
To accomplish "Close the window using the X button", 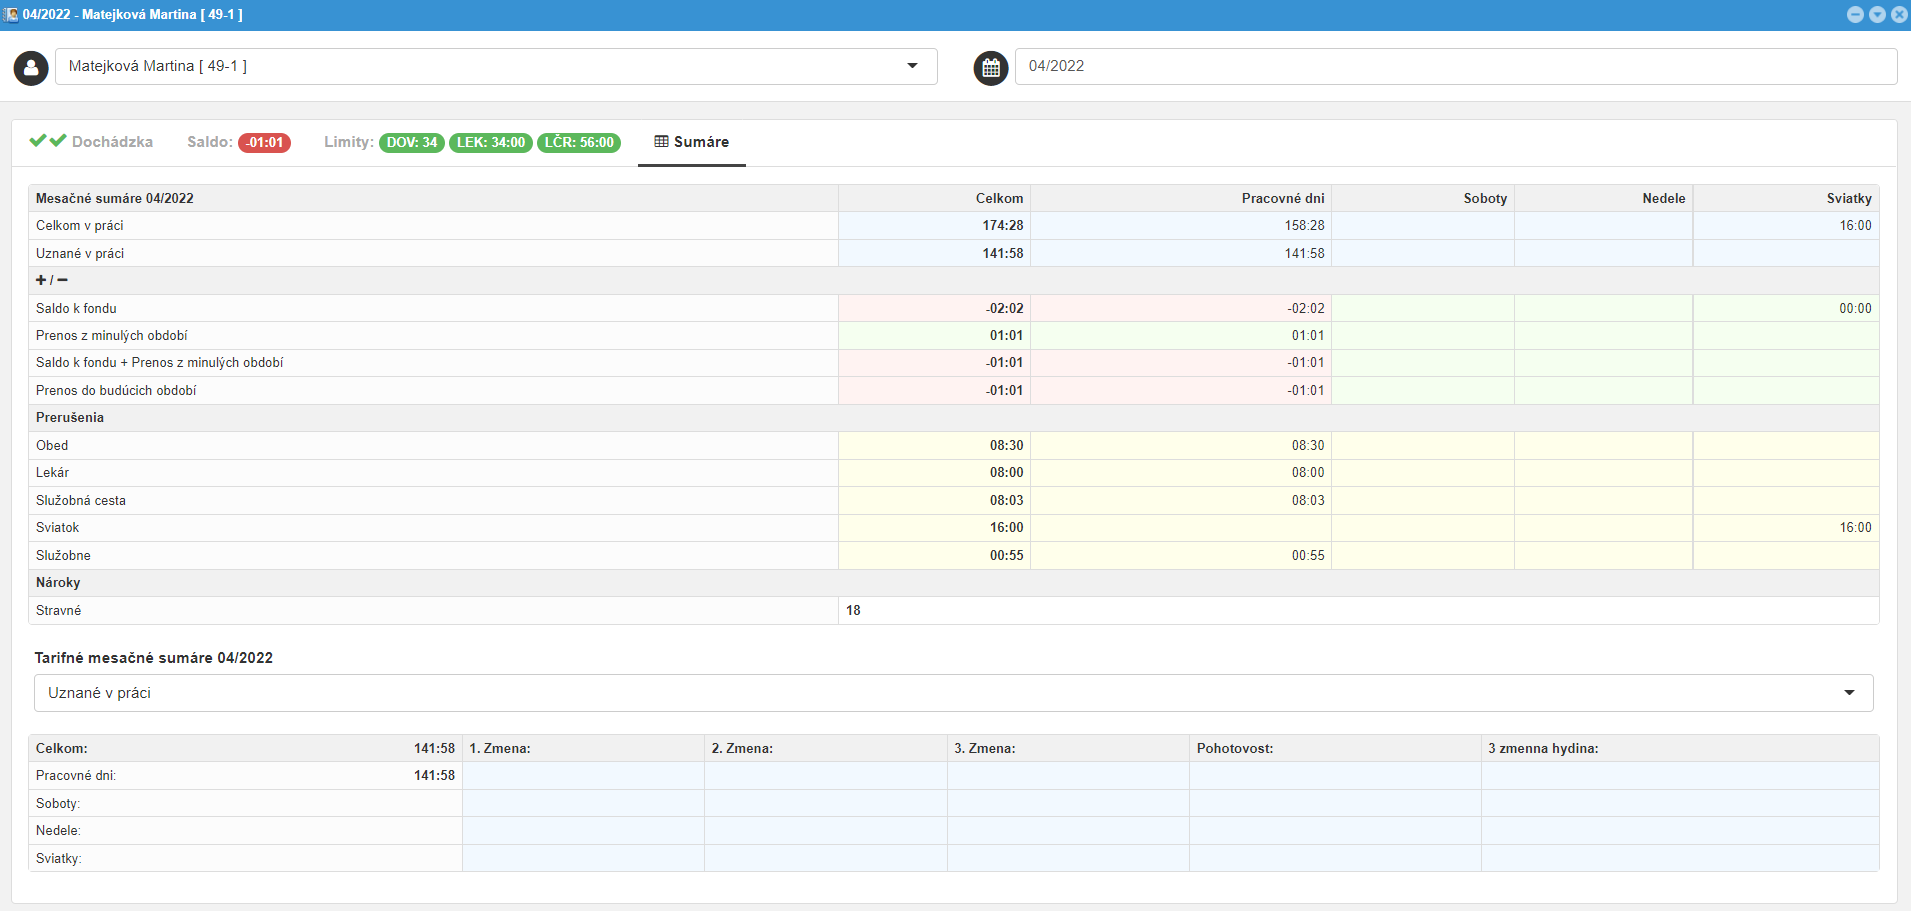I will point(1899,14).
